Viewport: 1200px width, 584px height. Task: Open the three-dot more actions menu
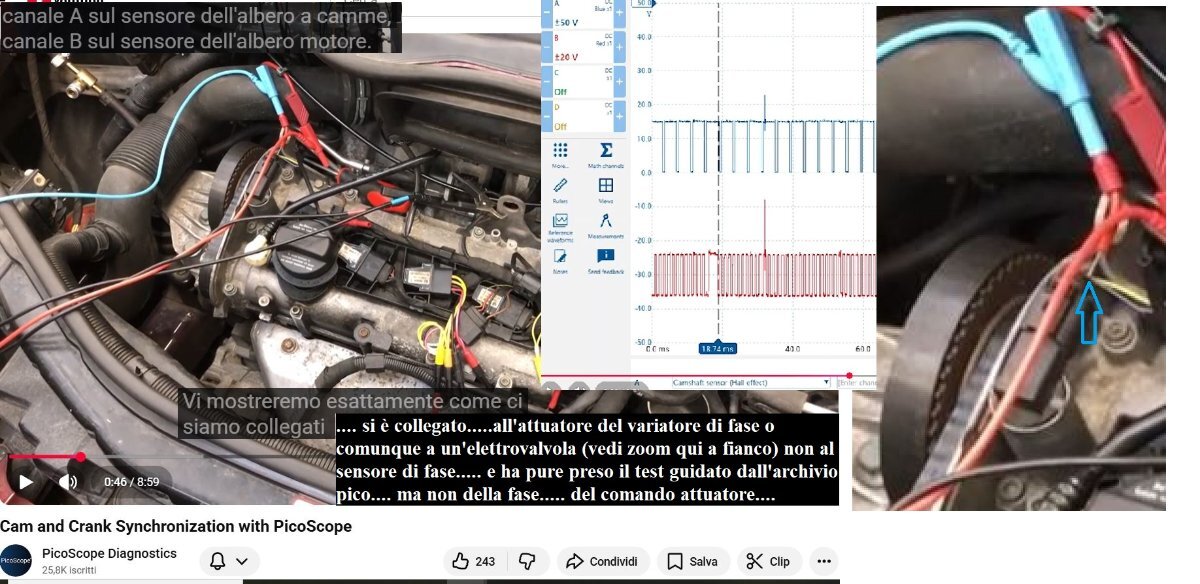(x=822, y=561)
